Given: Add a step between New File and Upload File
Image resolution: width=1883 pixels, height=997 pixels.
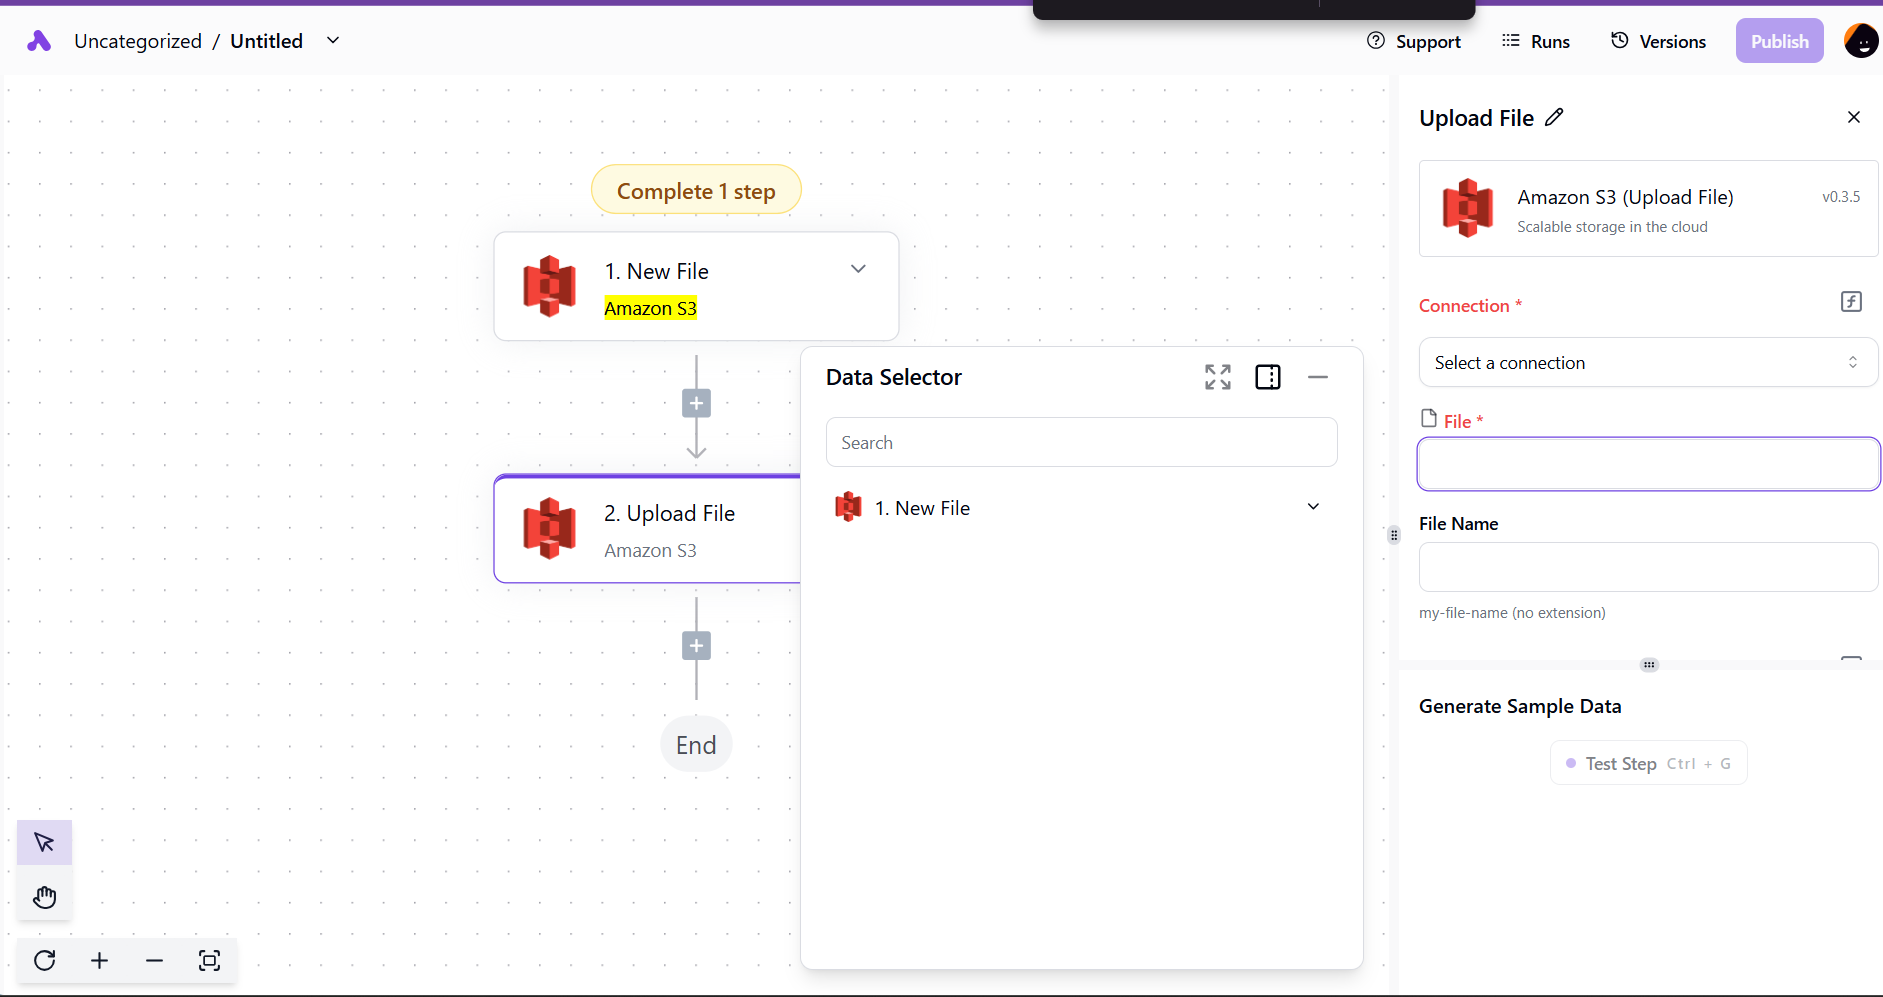Looking at the screenshot, I should tap(696, 403).
